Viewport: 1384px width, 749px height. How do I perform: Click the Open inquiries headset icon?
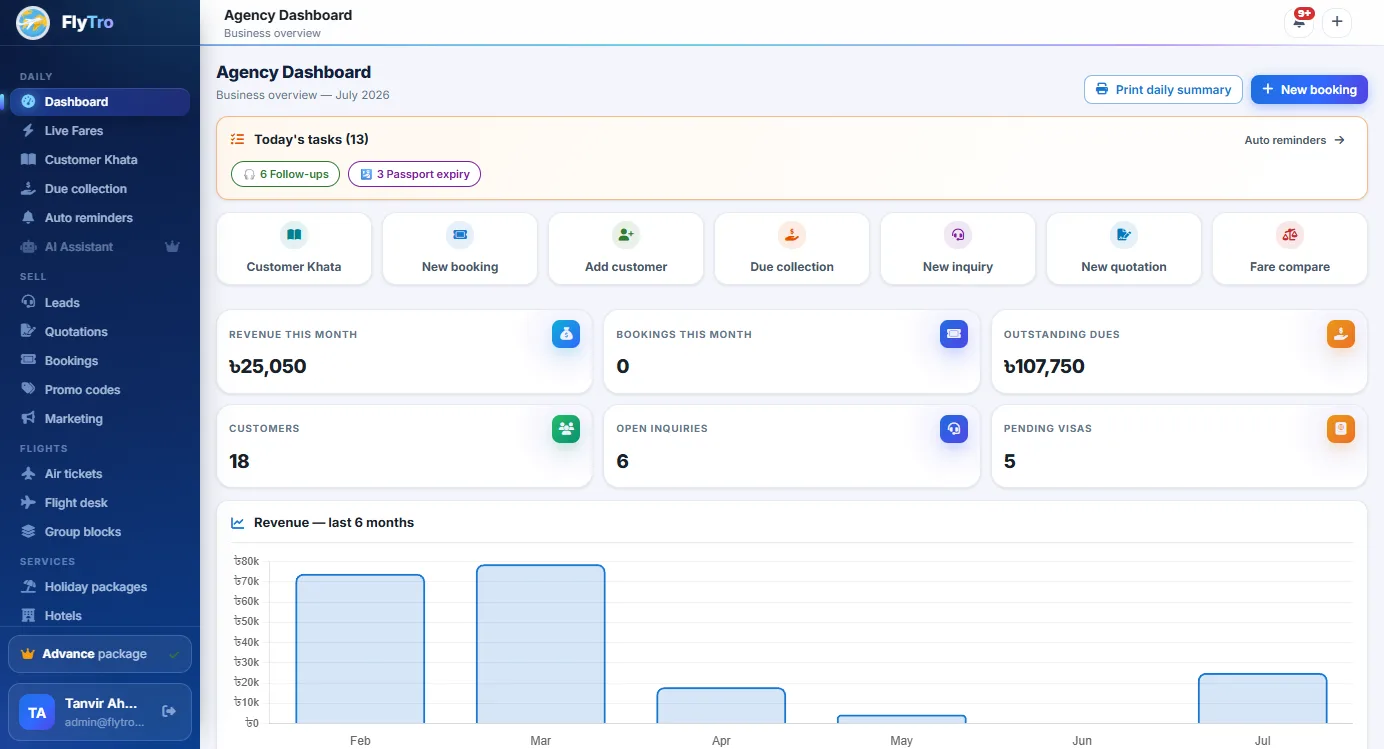[954, 429]
